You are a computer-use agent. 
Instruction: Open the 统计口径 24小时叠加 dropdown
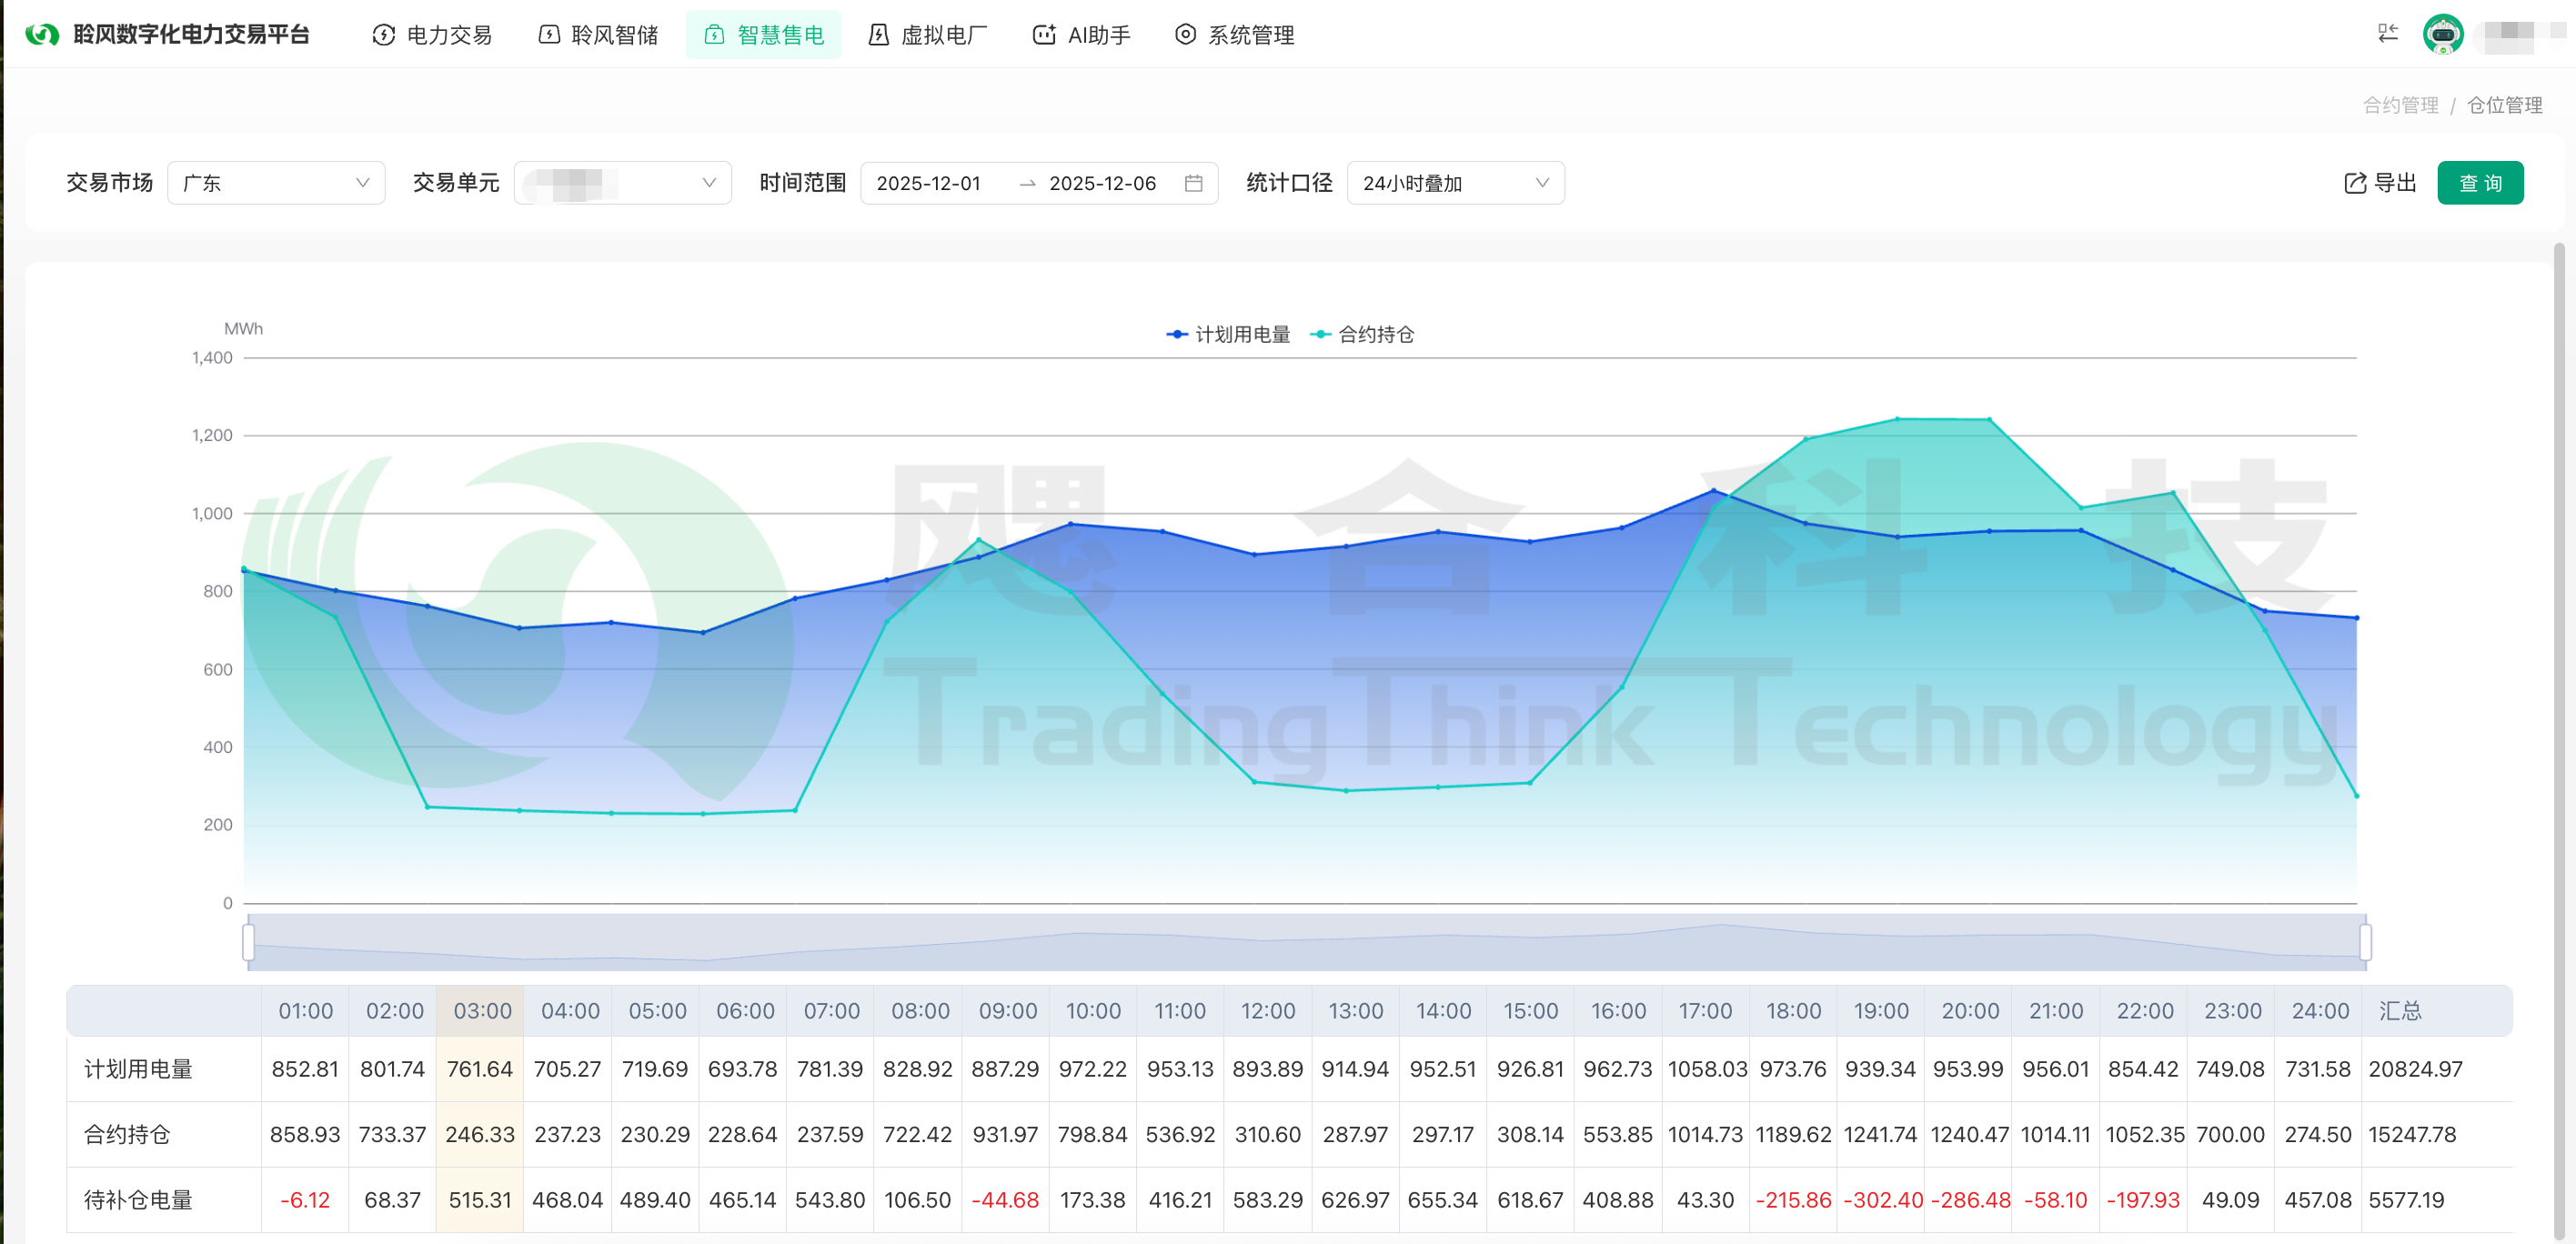[x=1455, y=183]
